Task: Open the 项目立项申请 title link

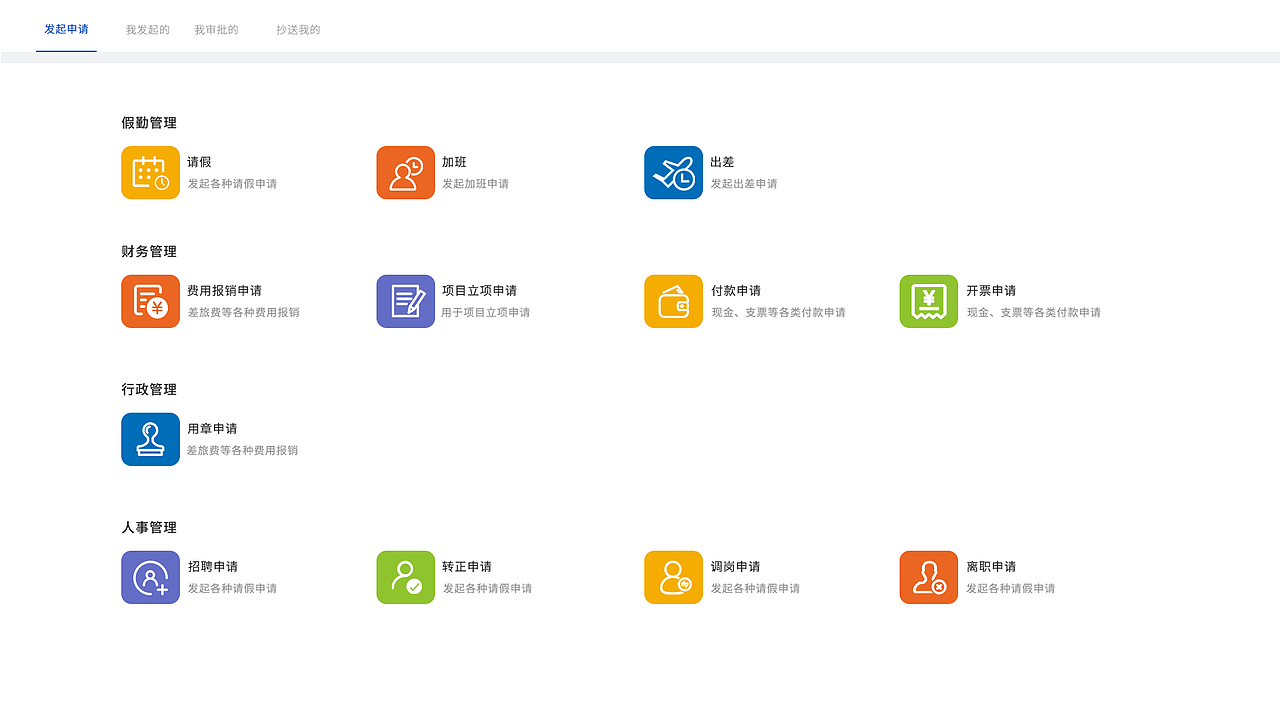Action: pyautogui.click(x=479, y=291)
